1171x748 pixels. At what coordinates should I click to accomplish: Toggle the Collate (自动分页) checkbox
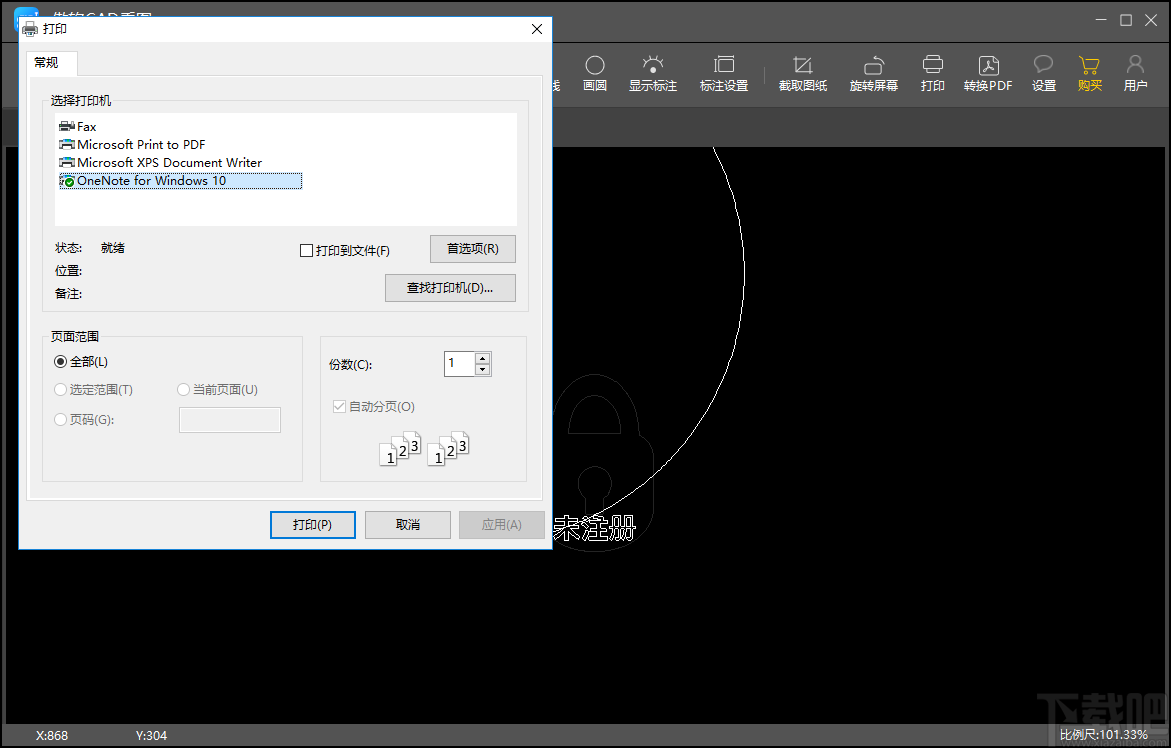click(x=339, y=407)
